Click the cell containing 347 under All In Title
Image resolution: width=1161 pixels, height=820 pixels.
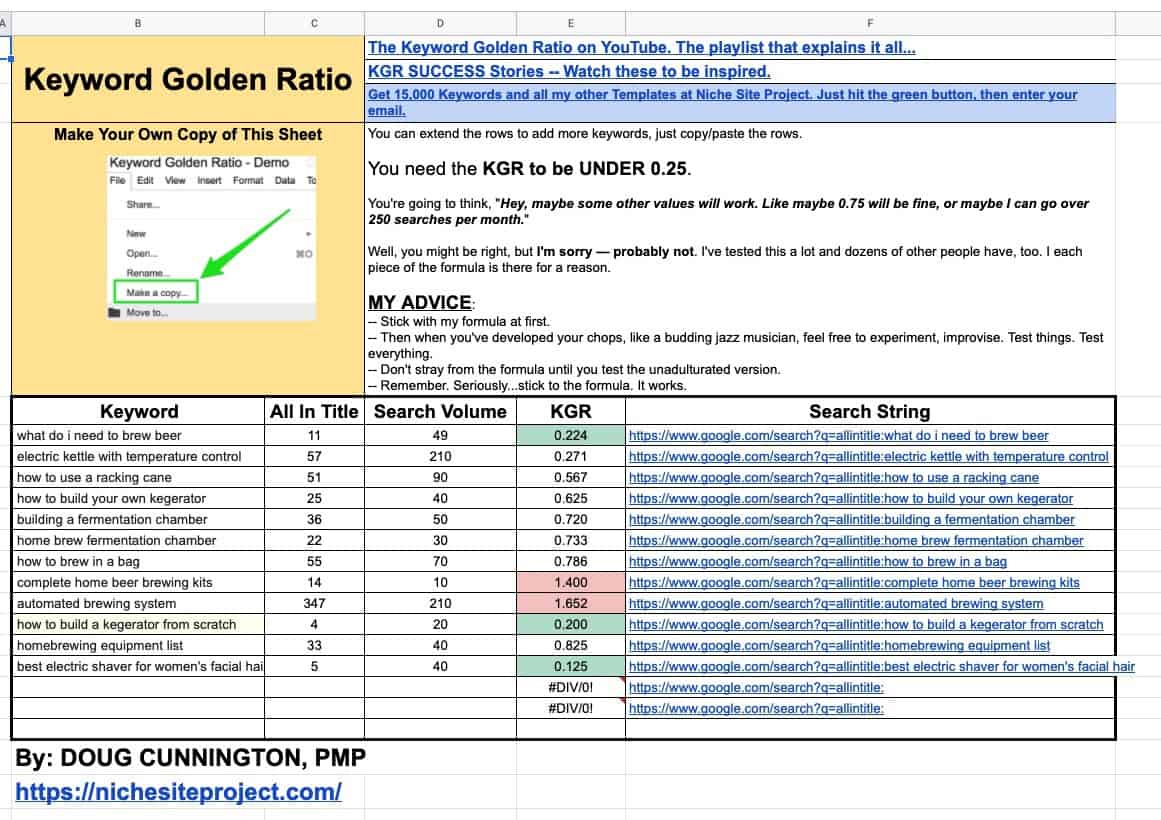314,603
